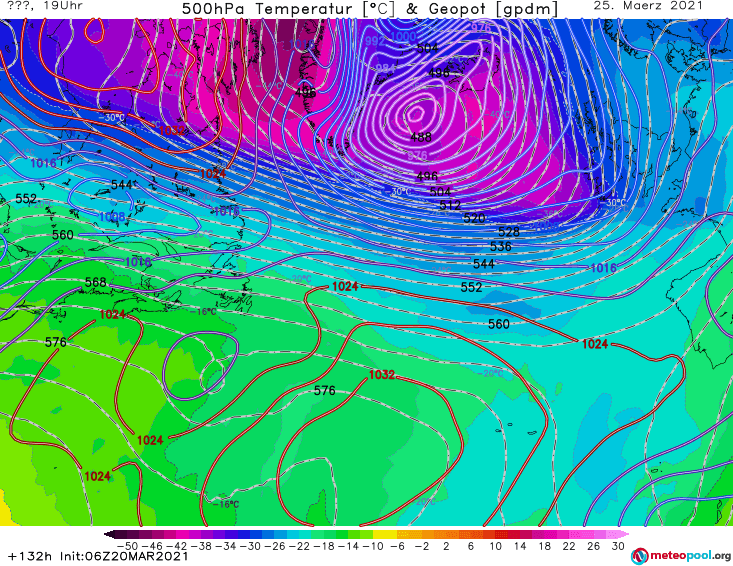
Task: Click the 520 geopotential contour label
Action: [474, 218]
